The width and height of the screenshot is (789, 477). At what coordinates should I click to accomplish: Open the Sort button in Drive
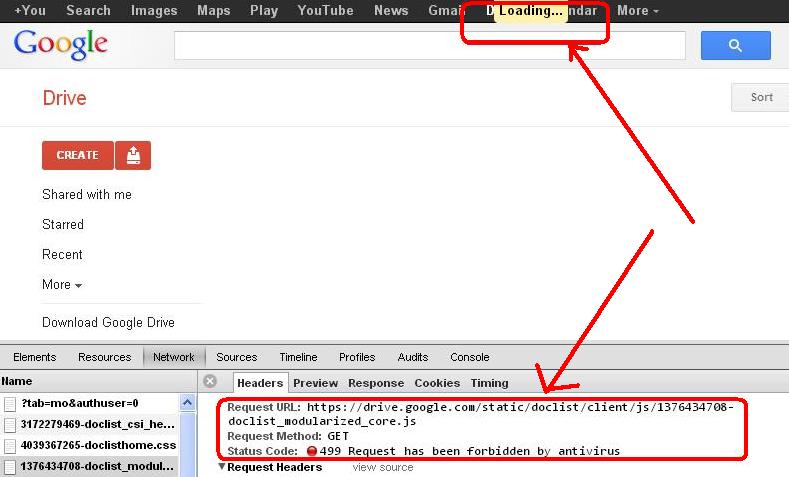coord(761,97)
